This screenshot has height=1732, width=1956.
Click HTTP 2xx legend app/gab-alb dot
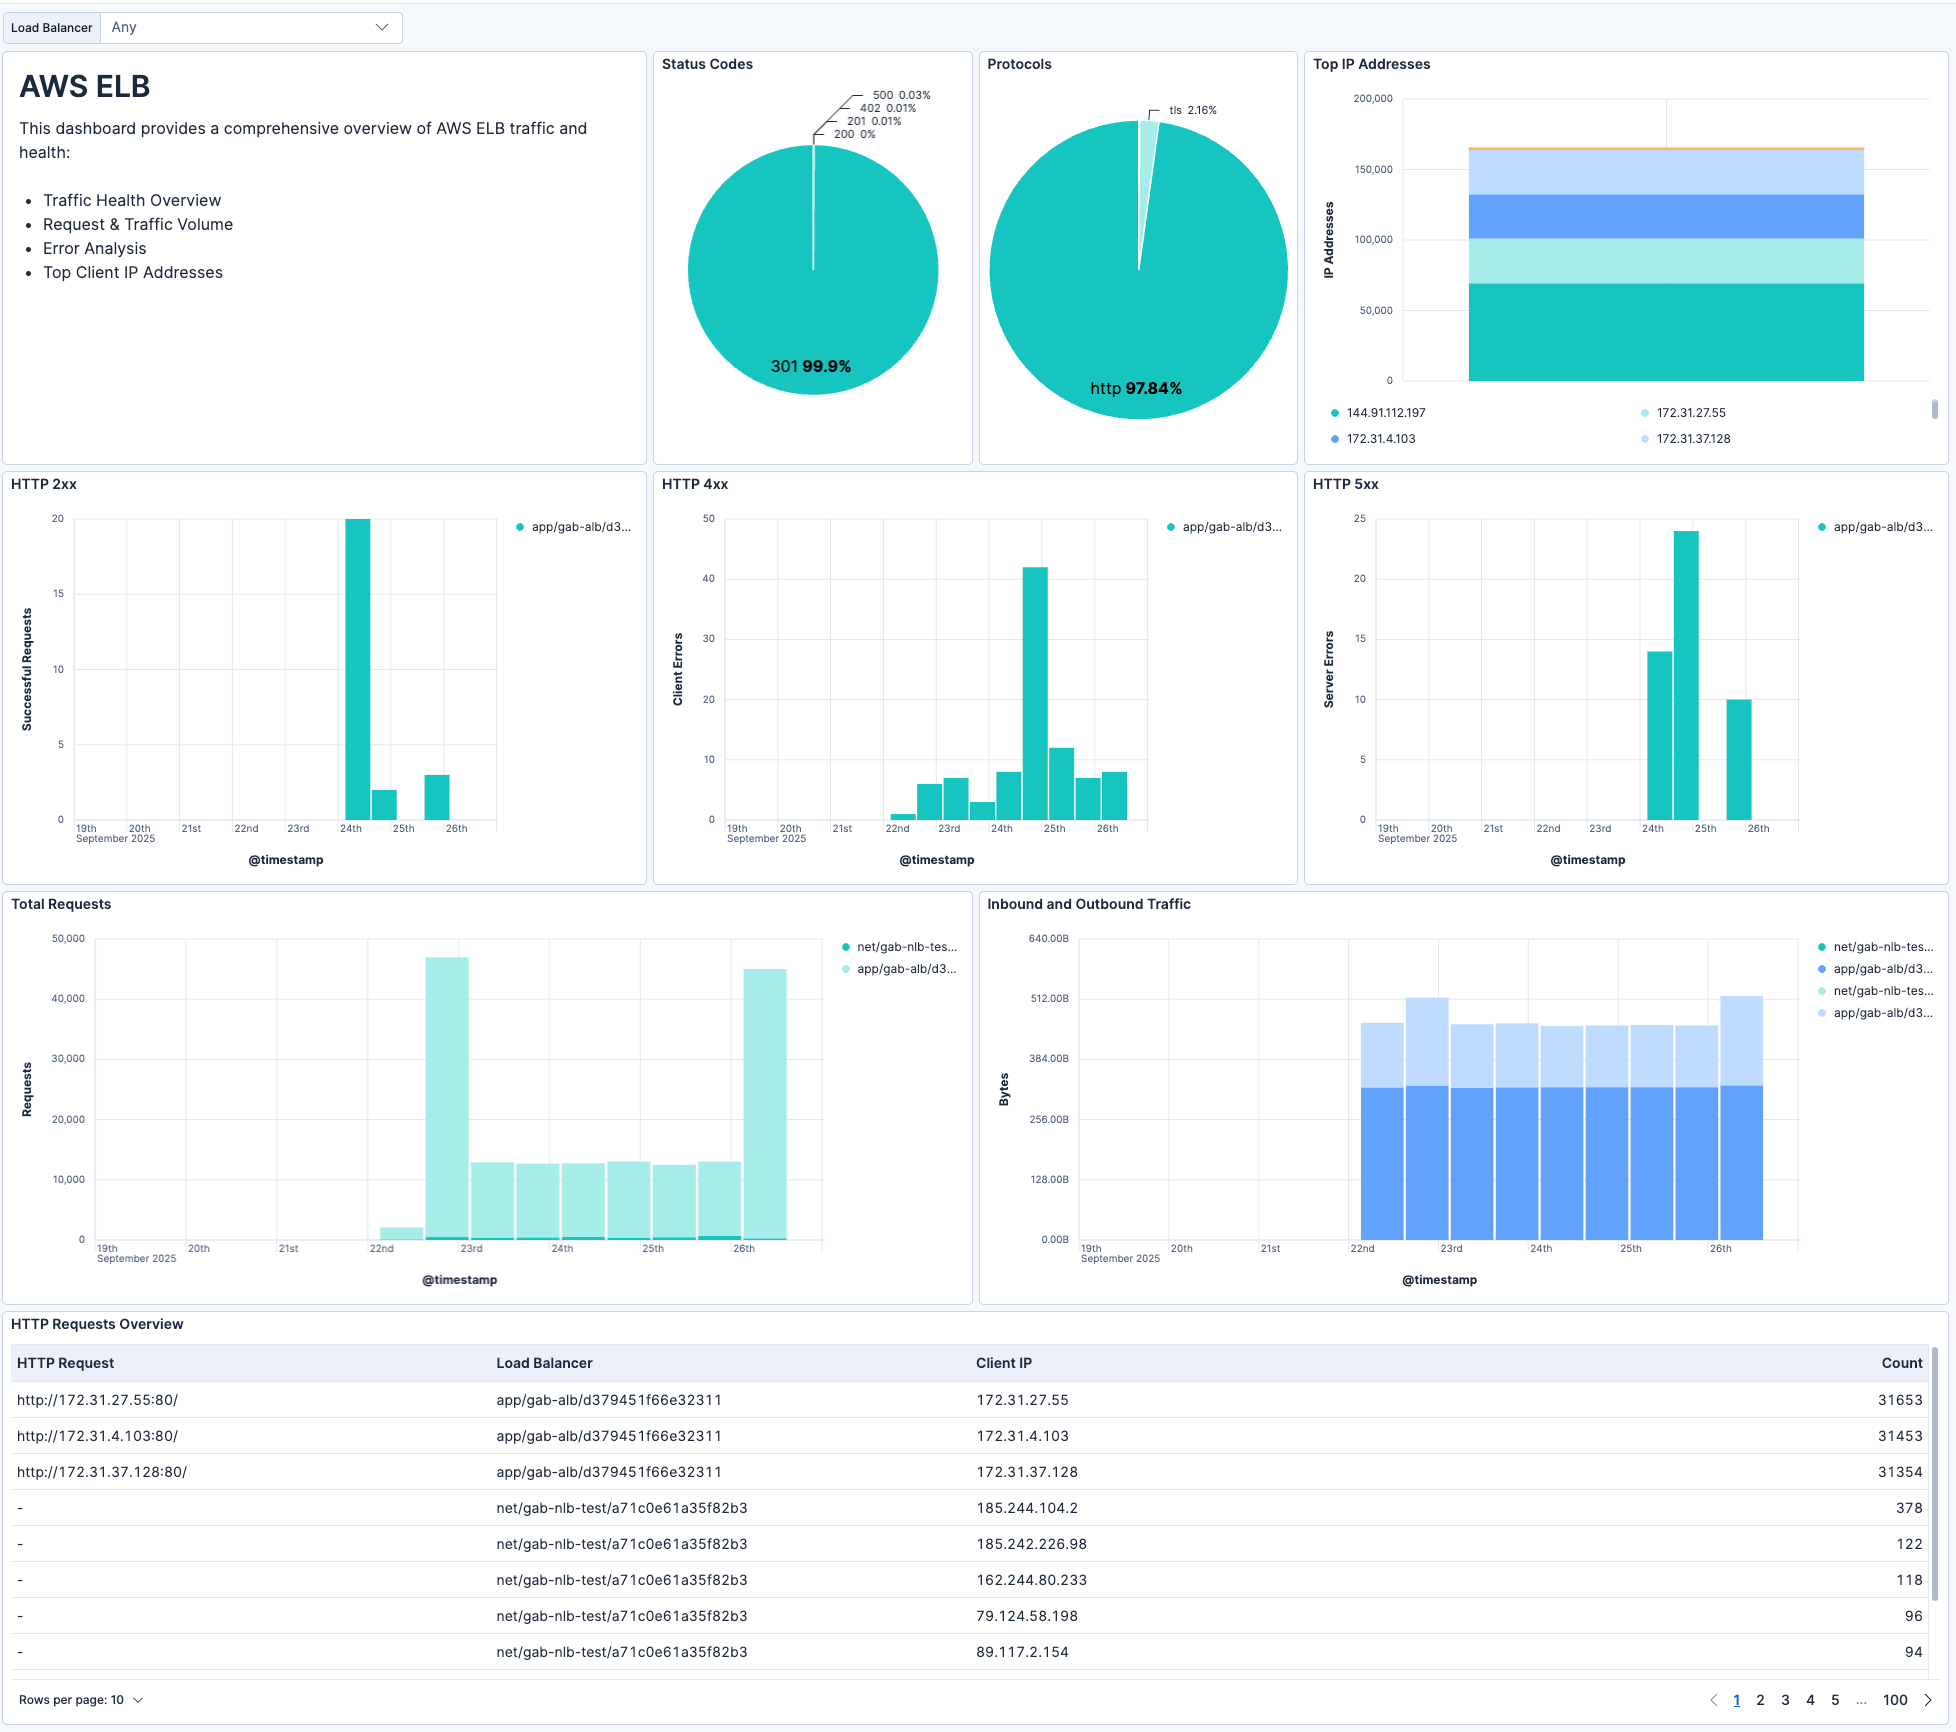click(520, 527)
